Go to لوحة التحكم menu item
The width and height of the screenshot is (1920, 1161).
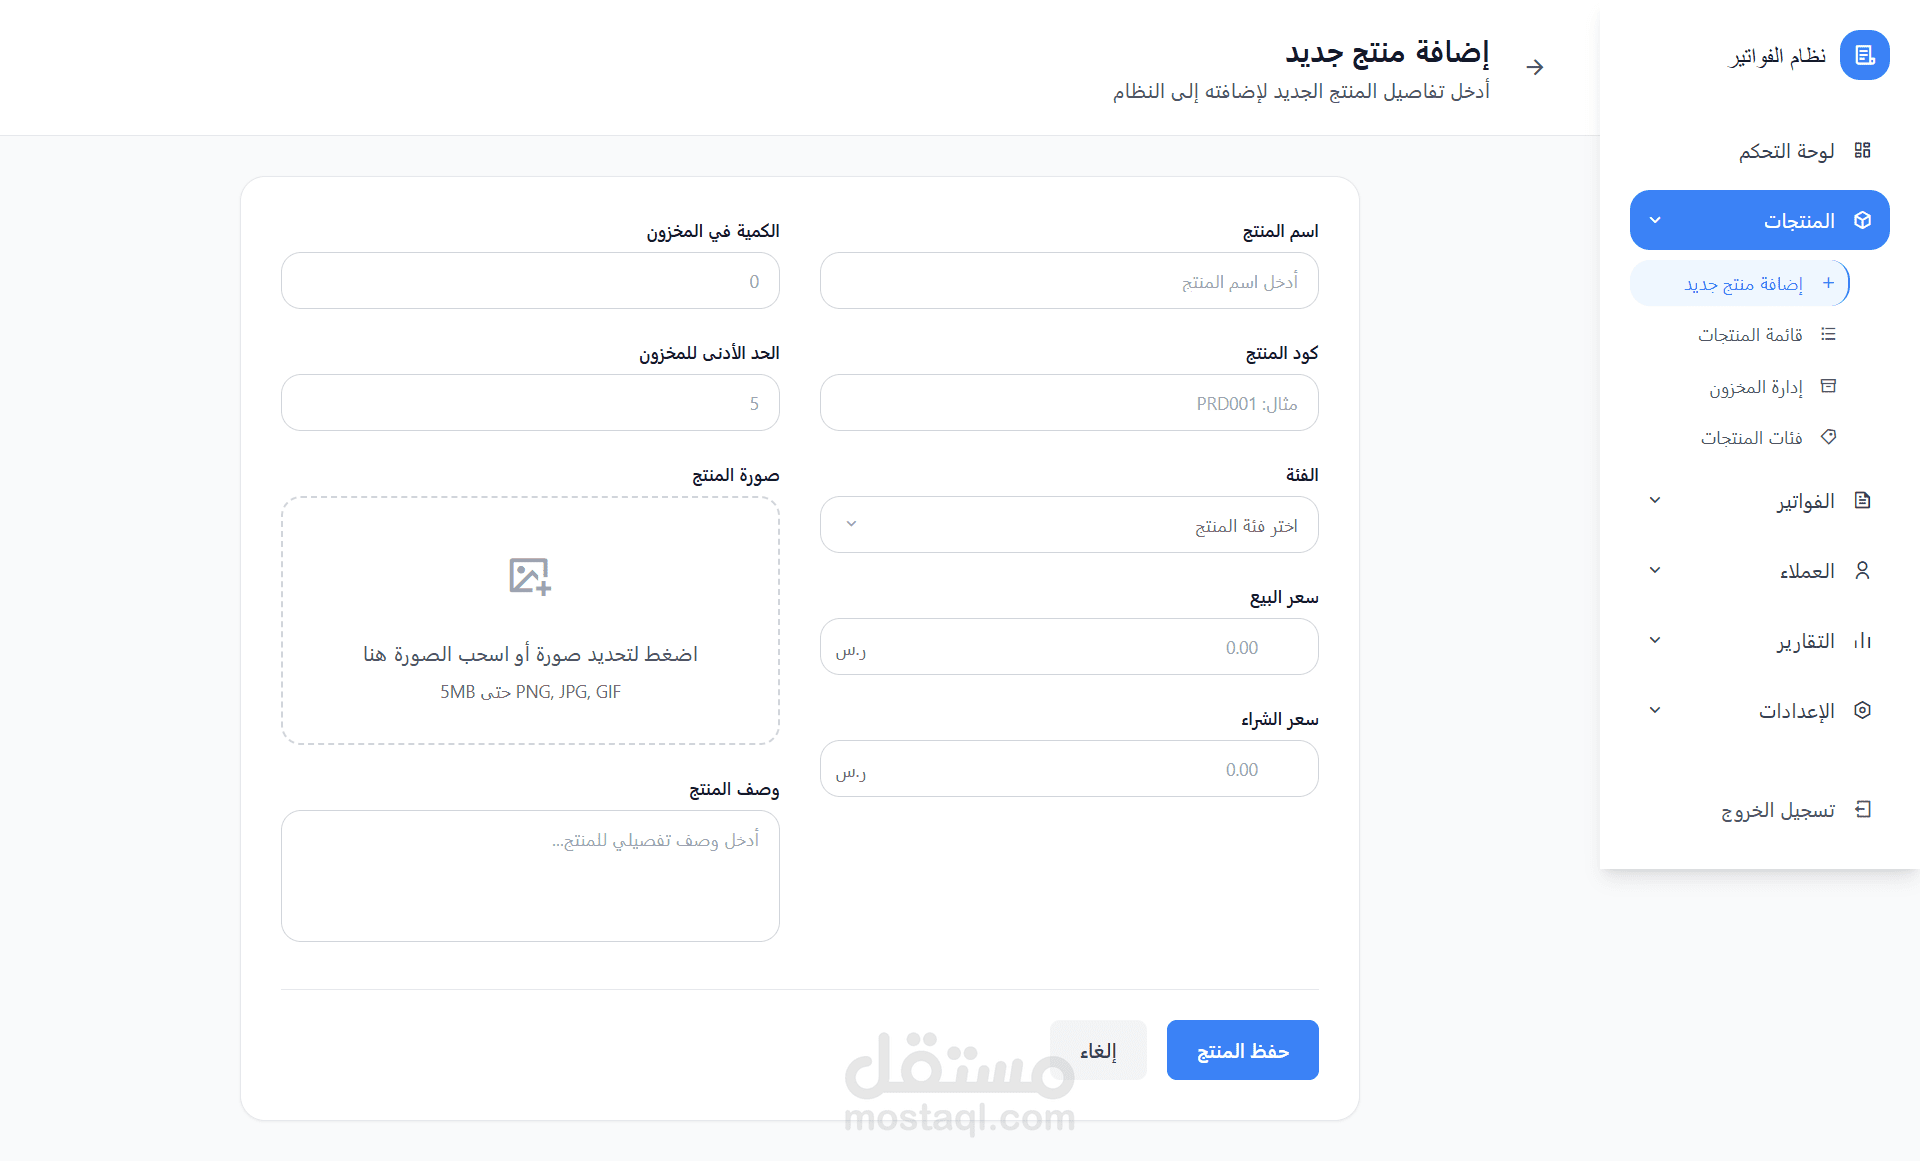[1786, 151]
